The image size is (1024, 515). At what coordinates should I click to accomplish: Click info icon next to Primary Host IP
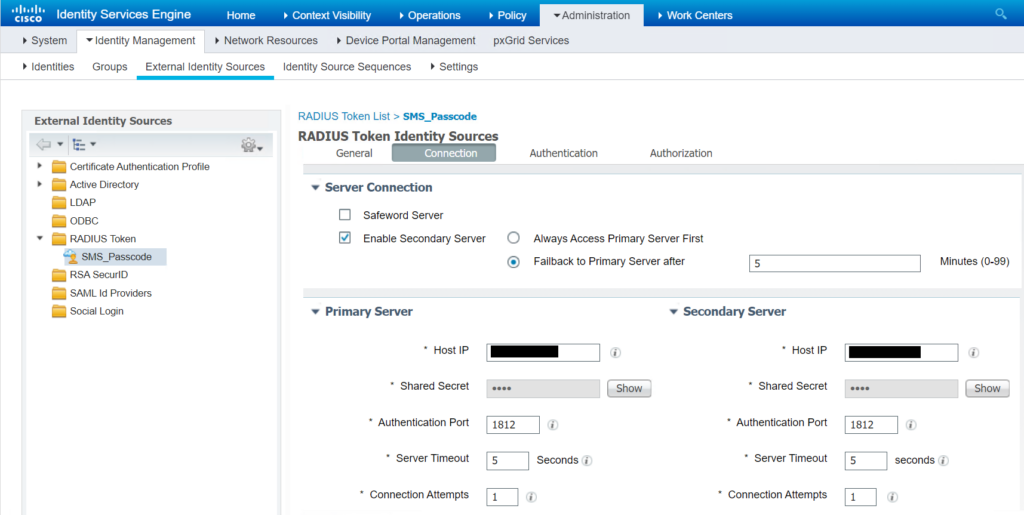tap(616, 352)
